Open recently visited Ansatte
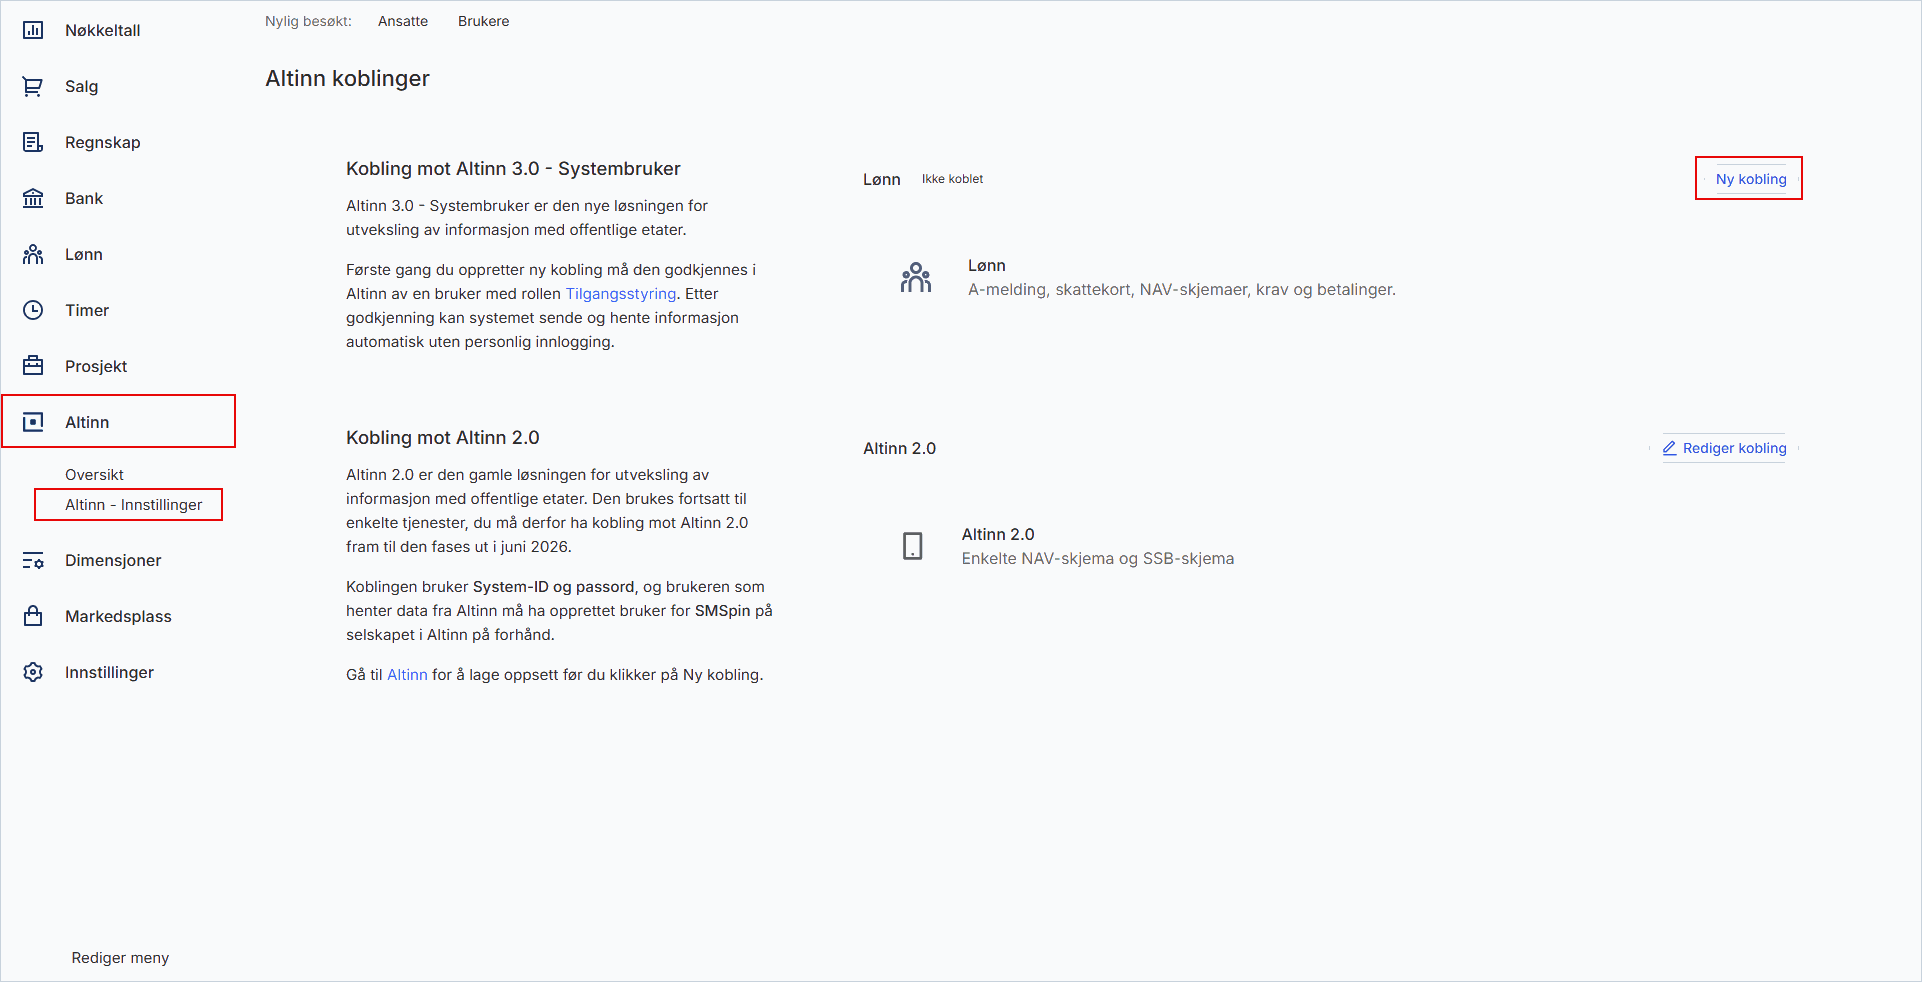Viewport: 1922px width, 982px height. click(x=402, y=21)
